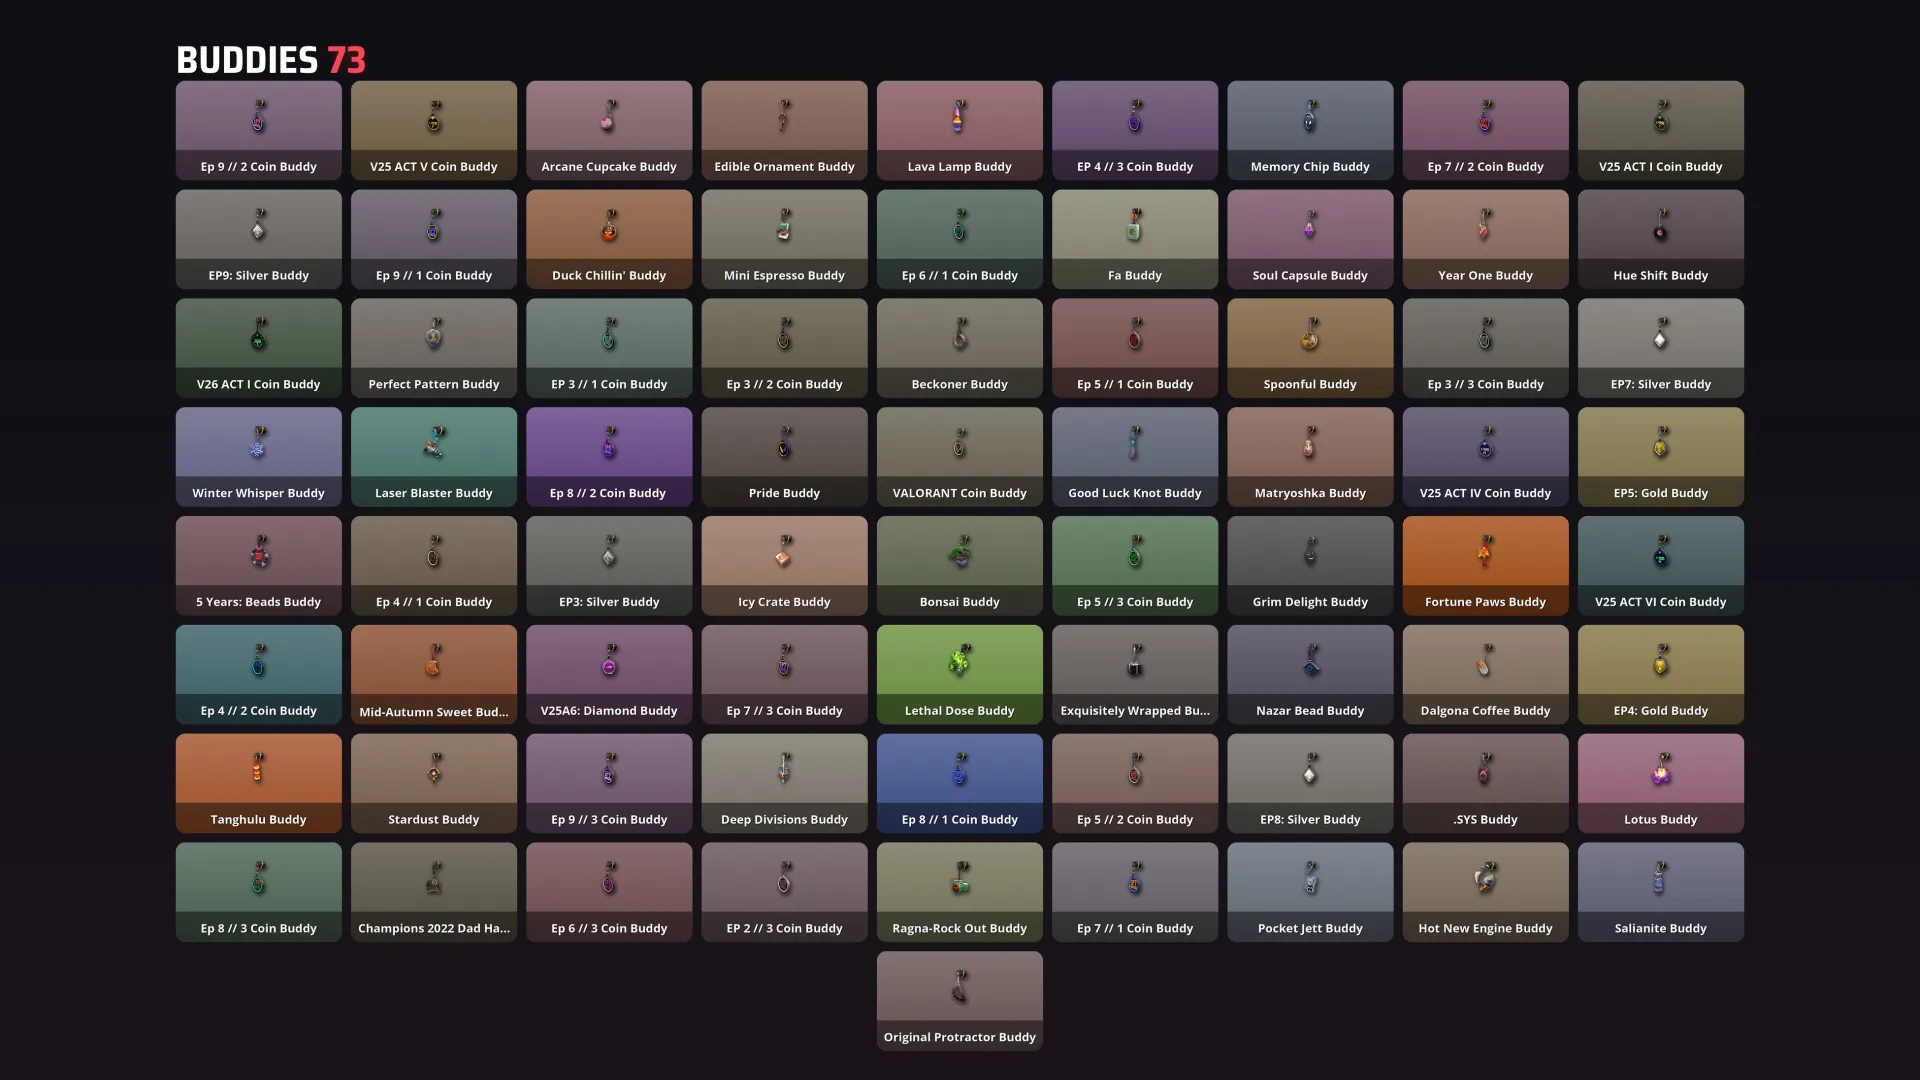Click the Ep 5 // 3 Coin Buddy label
This screenshot has width=1920, height=1080.
click(x=1135, y=602)
